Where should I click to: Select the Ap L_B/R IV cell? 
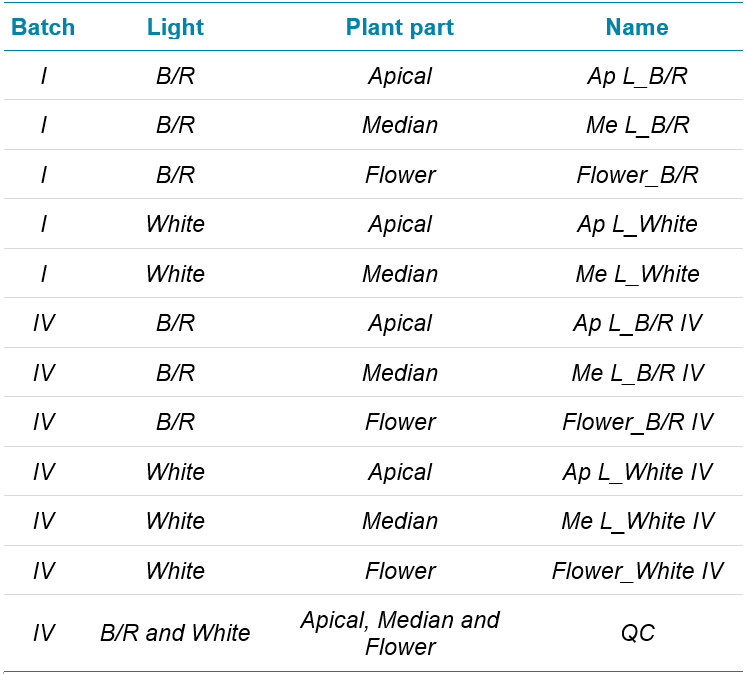(x=637, y=323)
